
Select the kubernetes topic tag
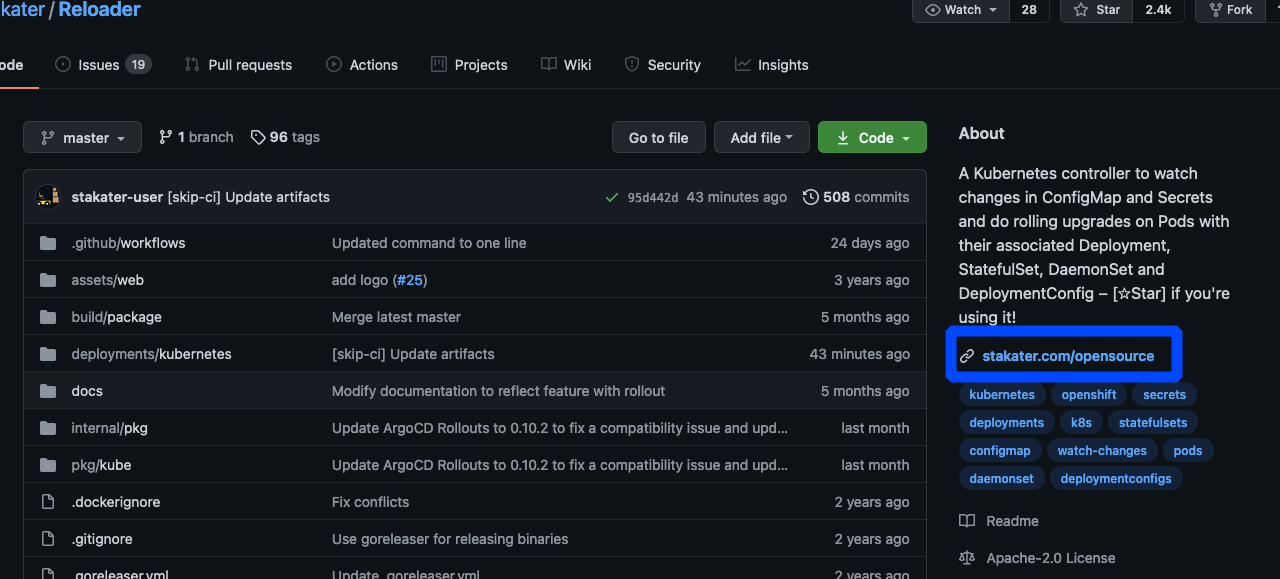coord(1001,394)
